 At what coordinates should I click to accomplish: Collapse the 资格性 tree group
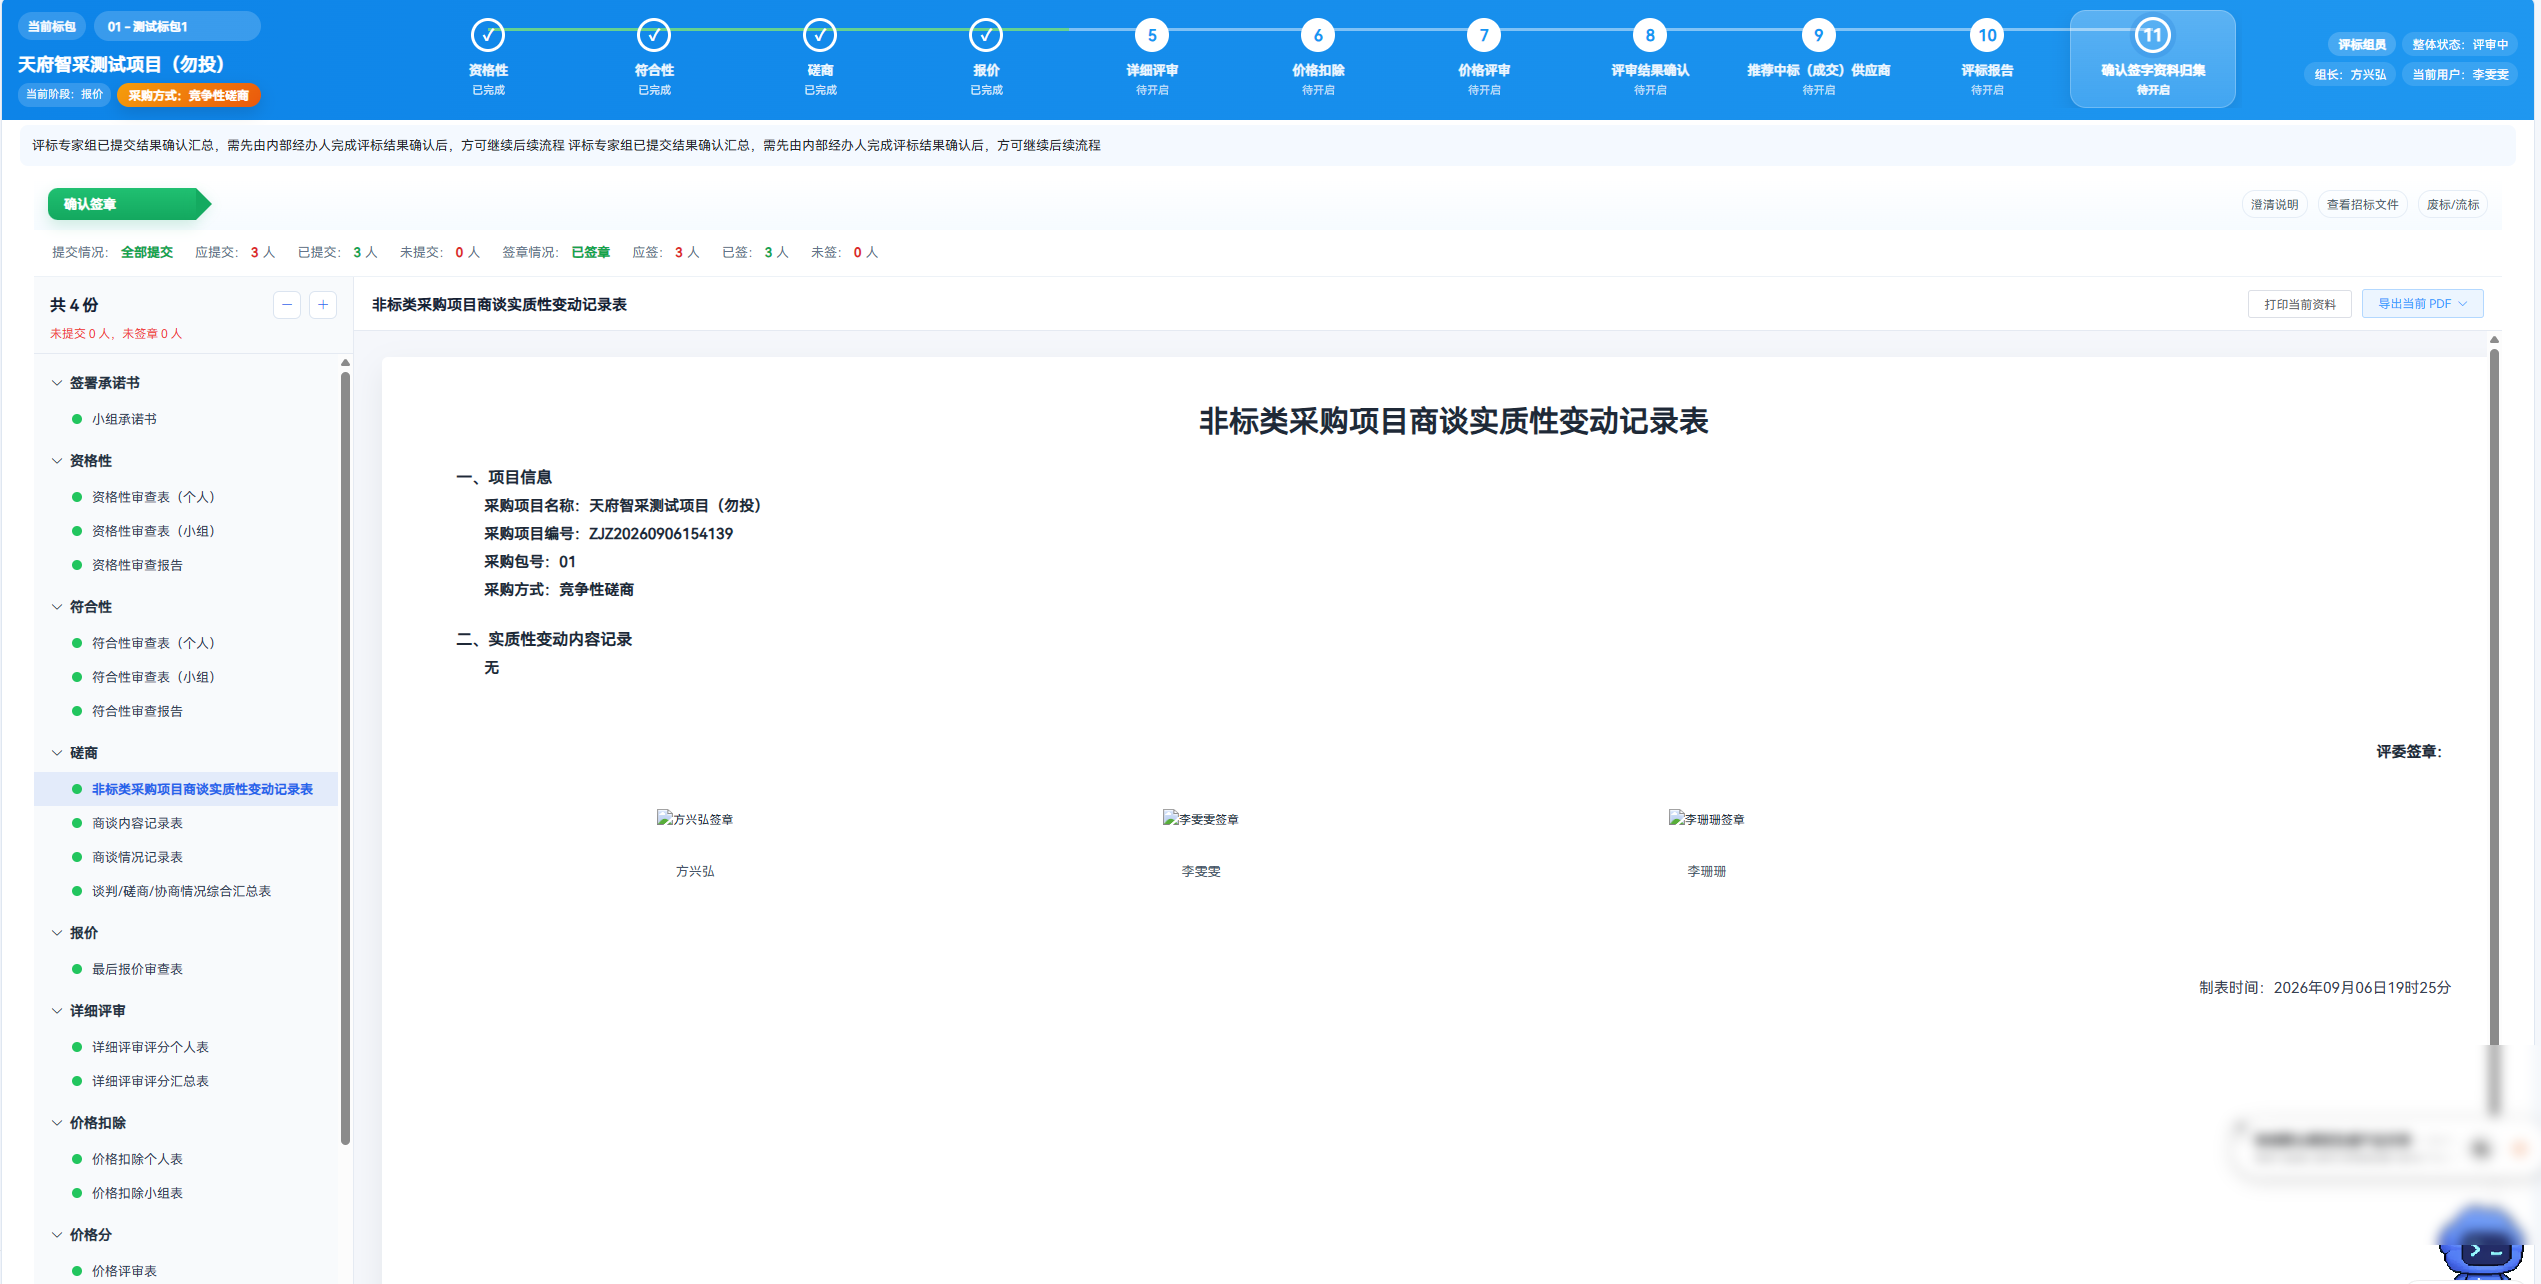coord(57,461)
